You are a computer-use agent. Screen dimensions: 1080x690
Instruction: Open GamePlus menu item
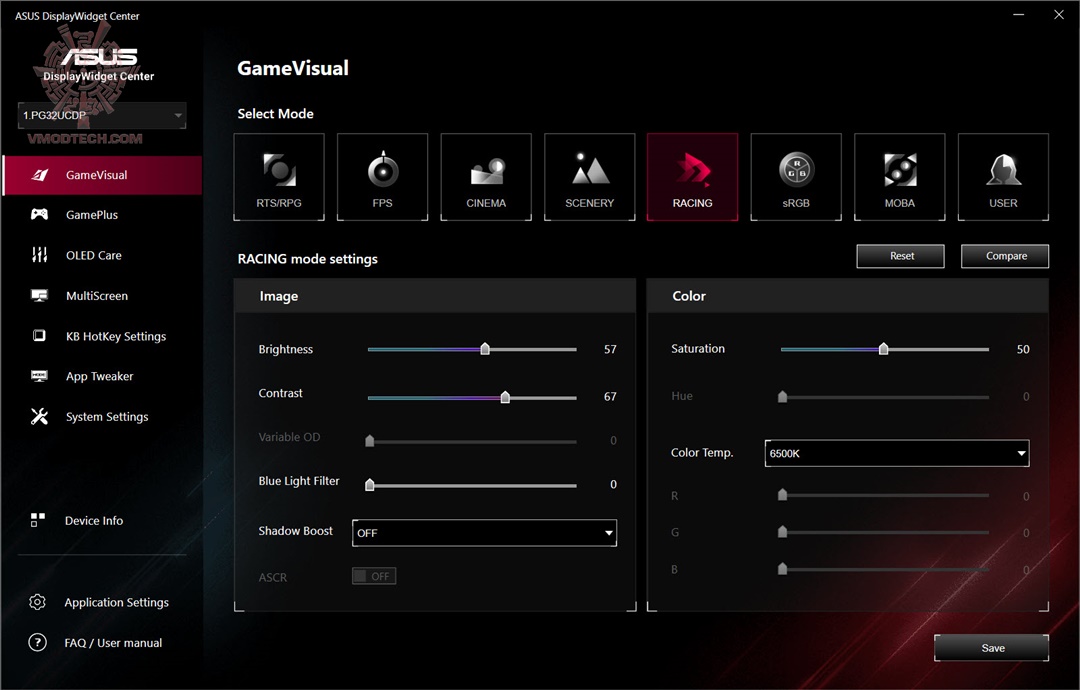click(92, 215)
